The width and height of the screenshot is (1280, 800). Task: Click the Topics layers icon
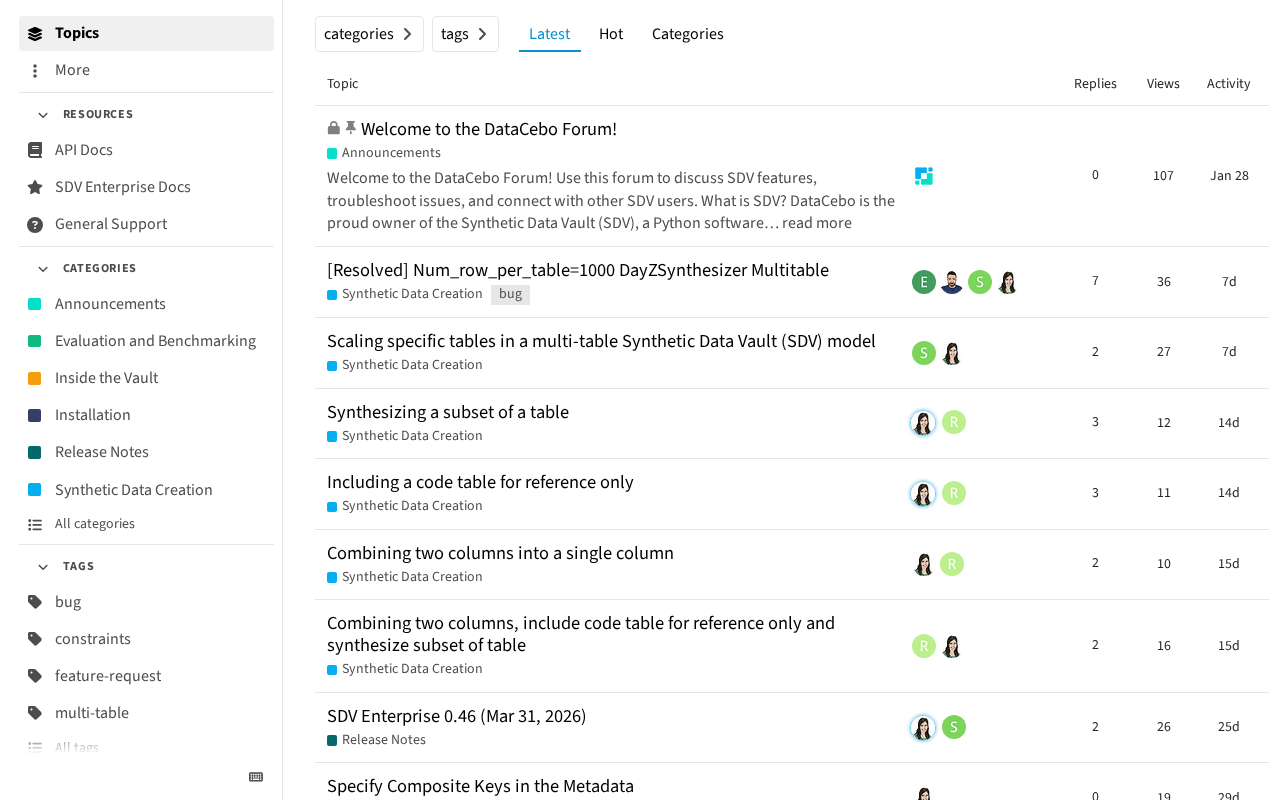pyautogui.click(x=35, y=33)
